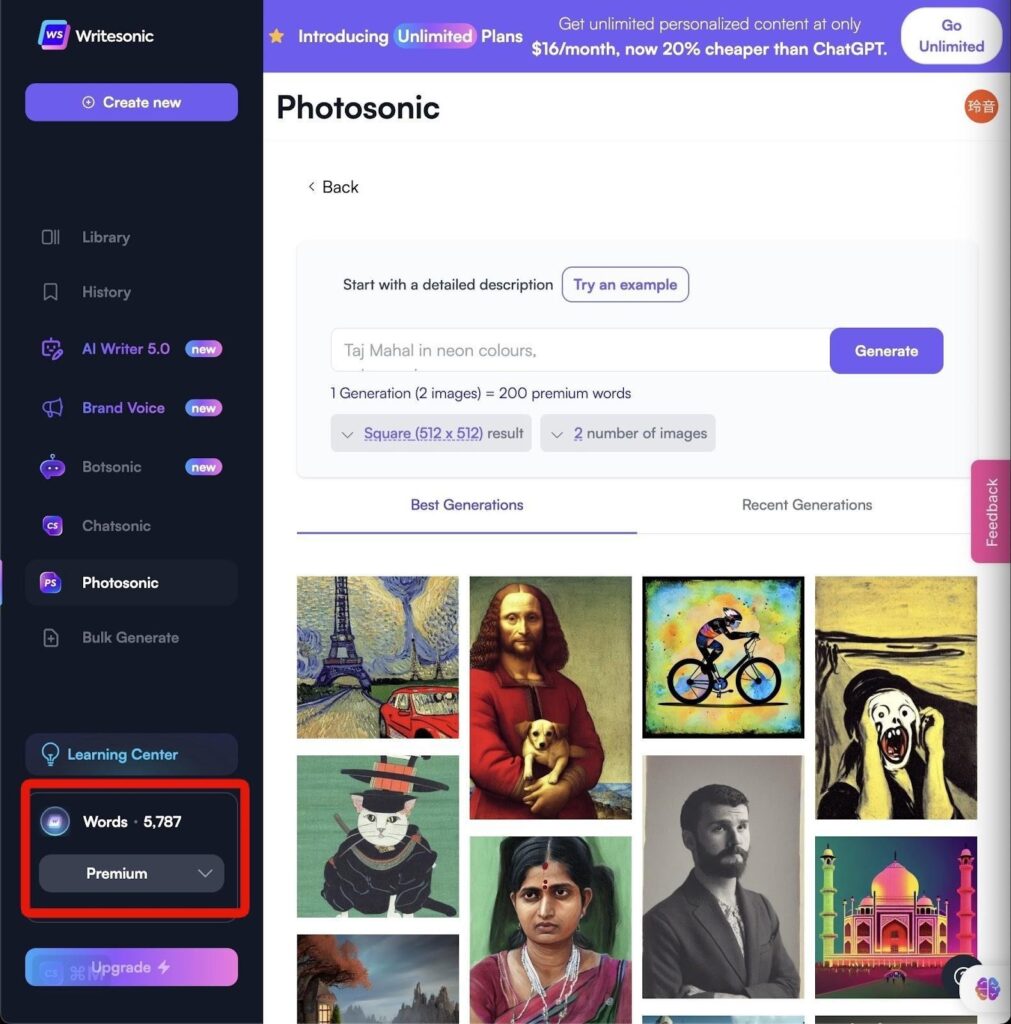Open the Chatsonic CS icon
Screen dimensions: 1011x1024
point(52,526)
